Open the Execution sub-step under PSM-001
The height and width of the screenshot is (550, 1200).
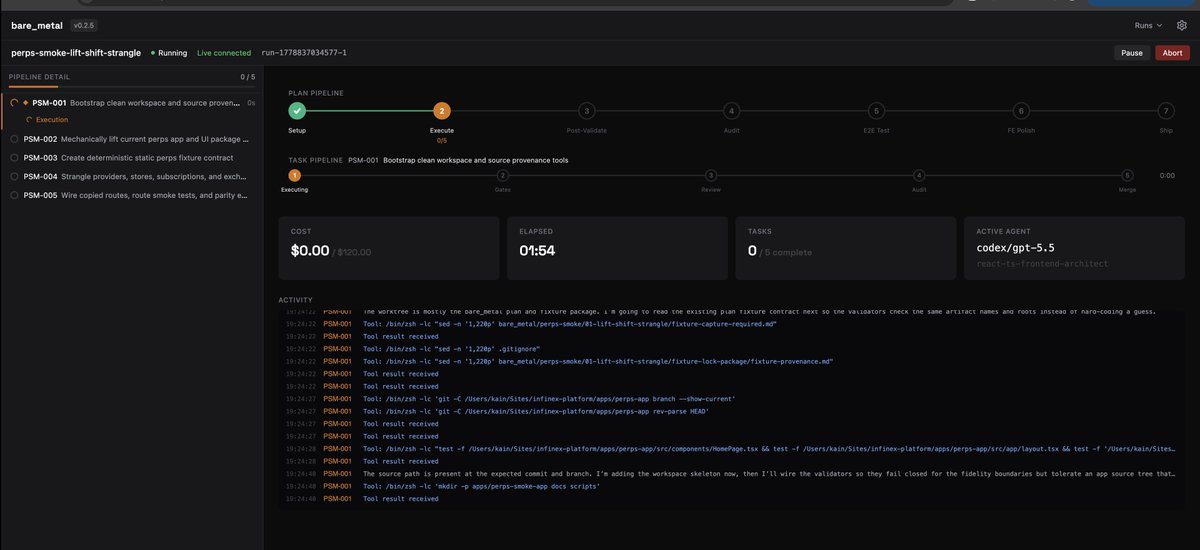[x=47, y=120]
